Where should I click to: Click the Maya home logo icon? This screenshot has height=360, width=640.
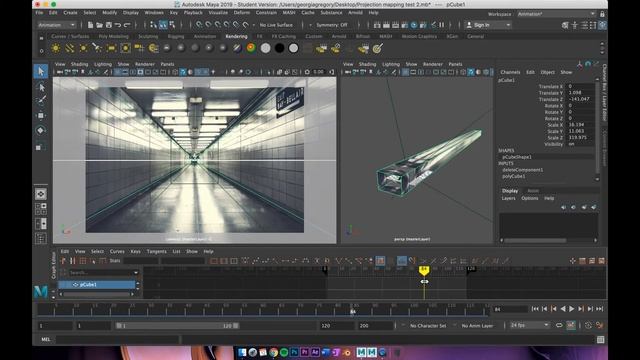click(41, 292)
